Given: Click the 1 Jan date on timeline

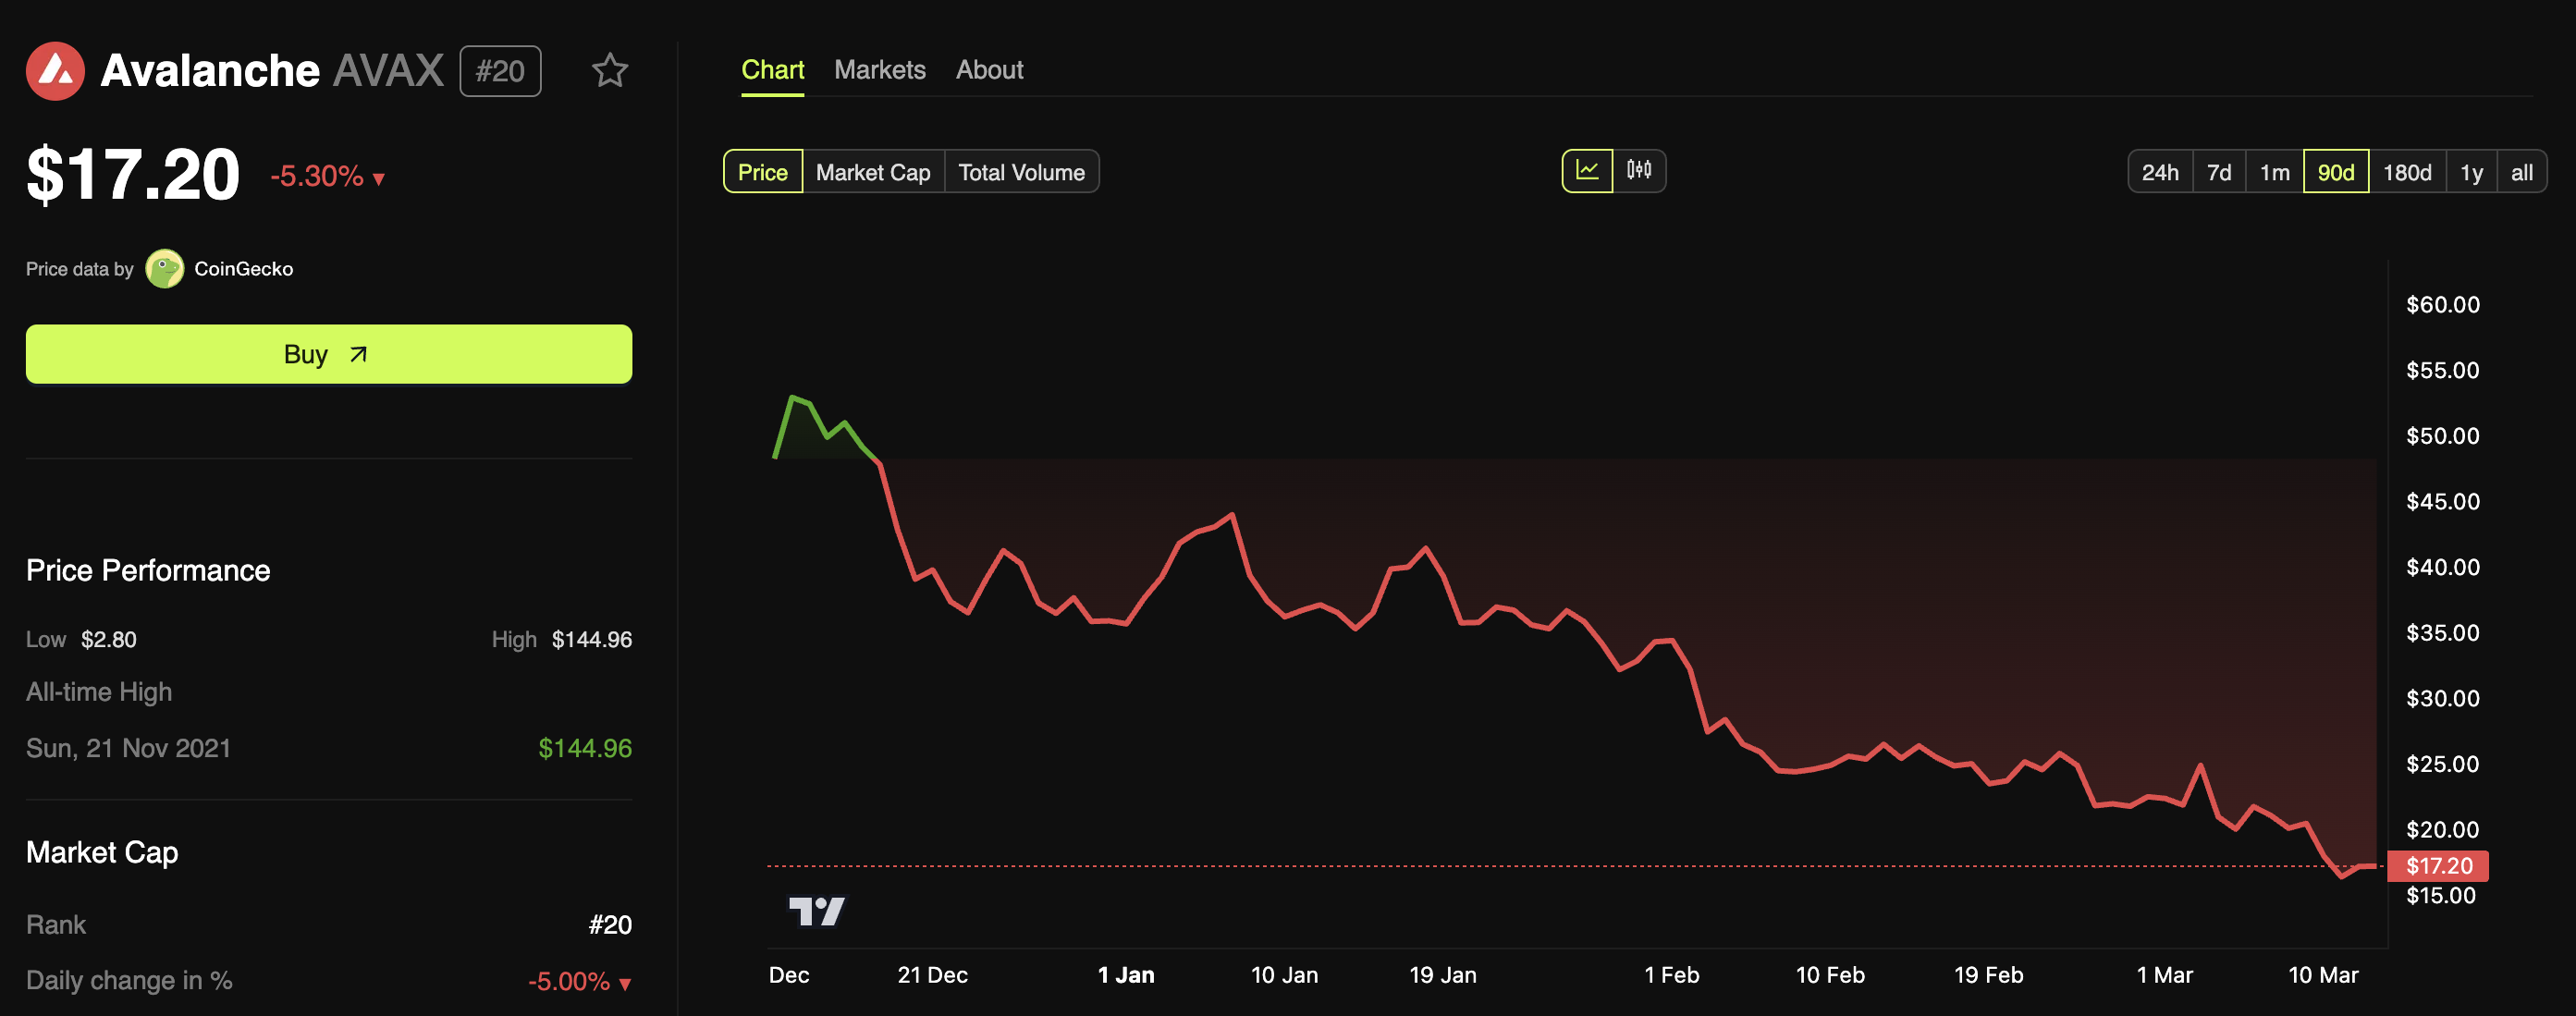Looking at the screenshot, I should (1125, 975).
